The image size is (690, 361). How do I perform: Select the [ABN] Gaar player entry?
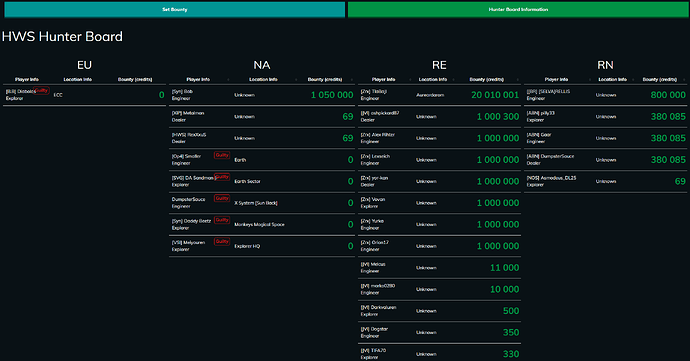pyautogui.click(x=539, y=138)
